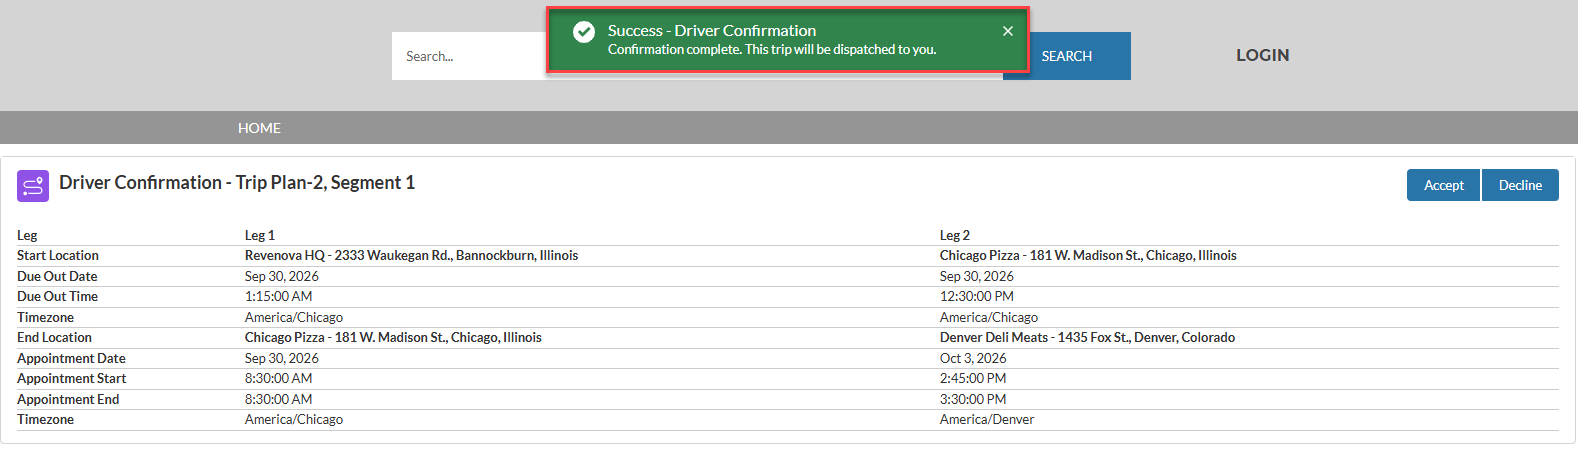Click Leg 2 start location Chicago Pizza
This screenshot has height=458, width=1578.
[1088, 256]
